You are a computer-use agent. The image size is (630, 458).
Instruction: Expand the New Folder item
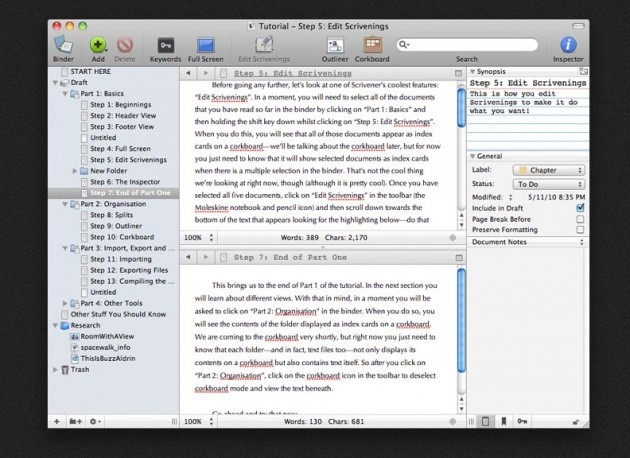(75, 171)
